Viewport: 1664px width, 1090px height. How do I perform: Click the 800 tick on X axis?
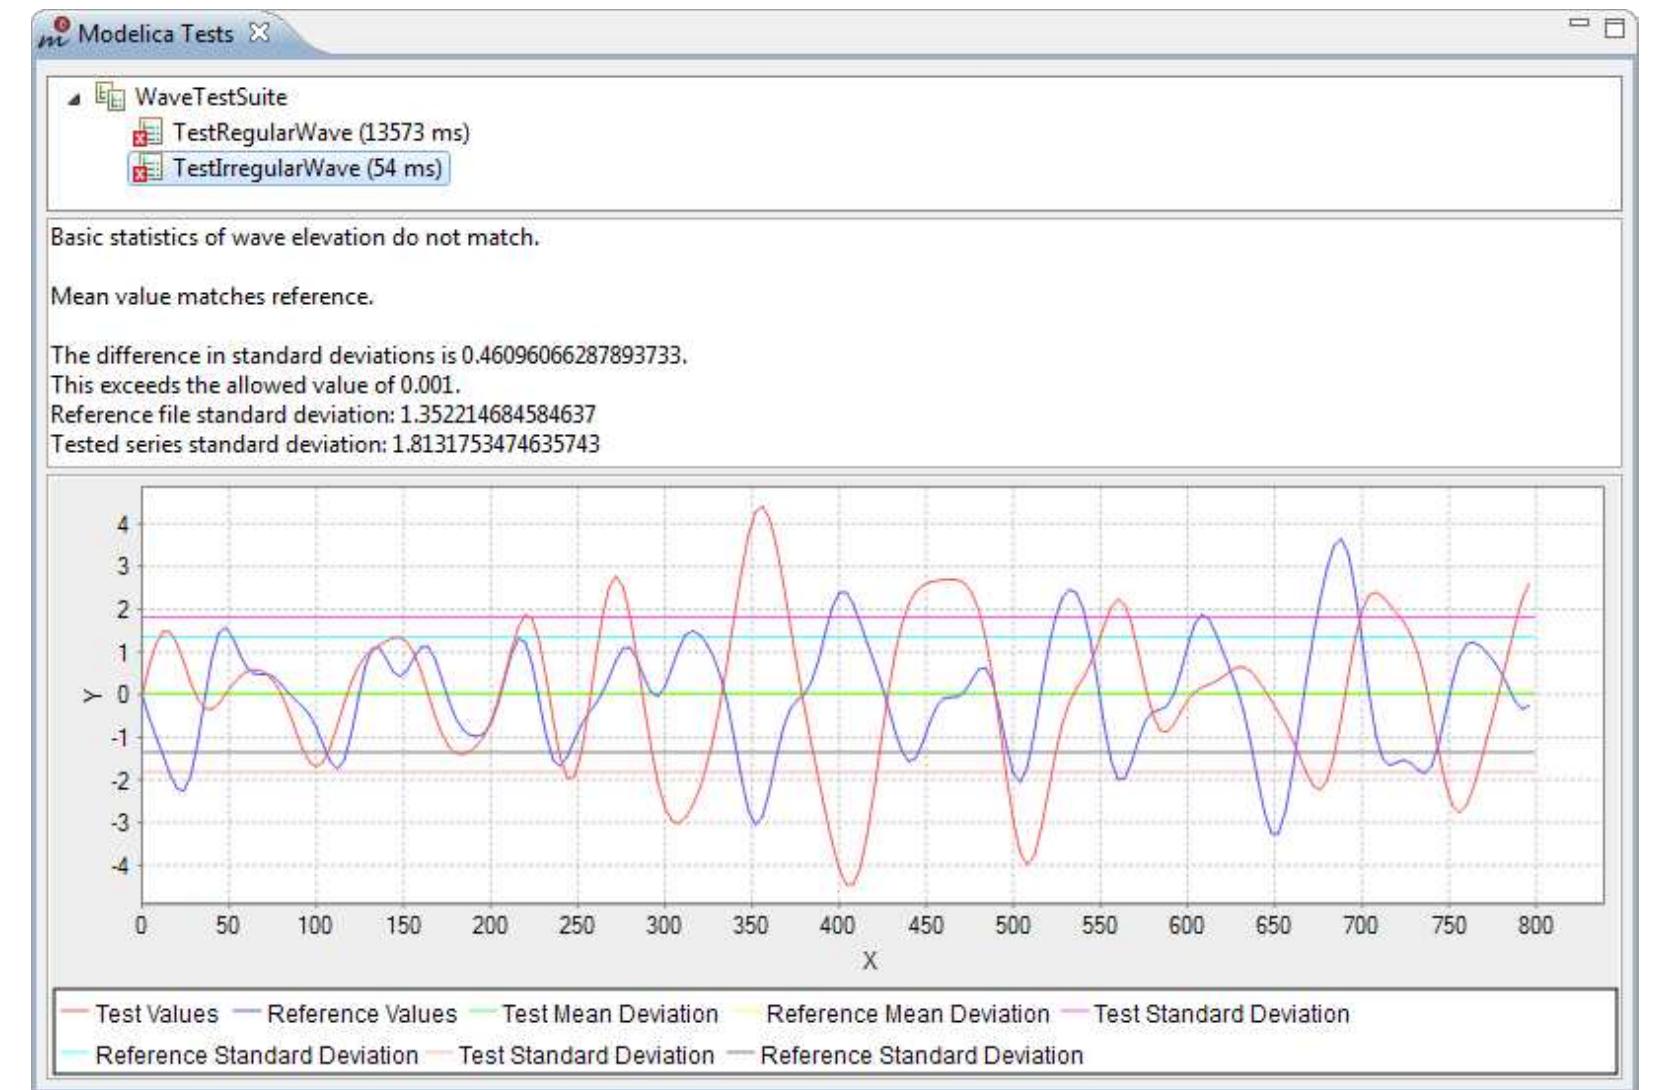click(1535, 926)
